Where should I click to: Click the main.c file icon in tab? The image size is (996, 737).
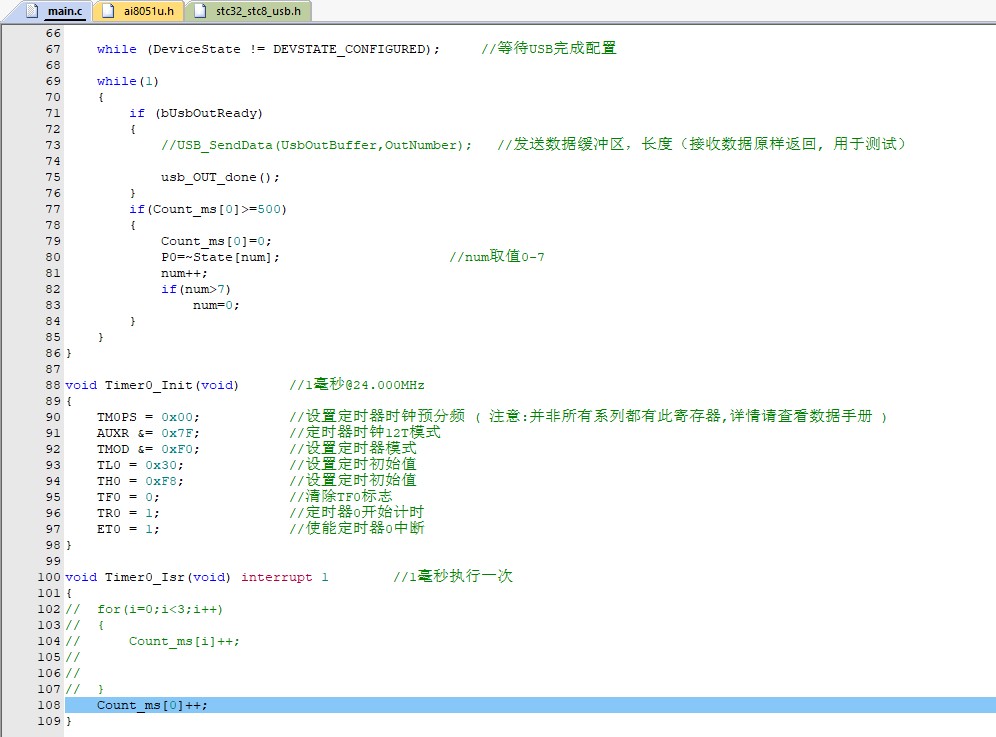(32, 11)
